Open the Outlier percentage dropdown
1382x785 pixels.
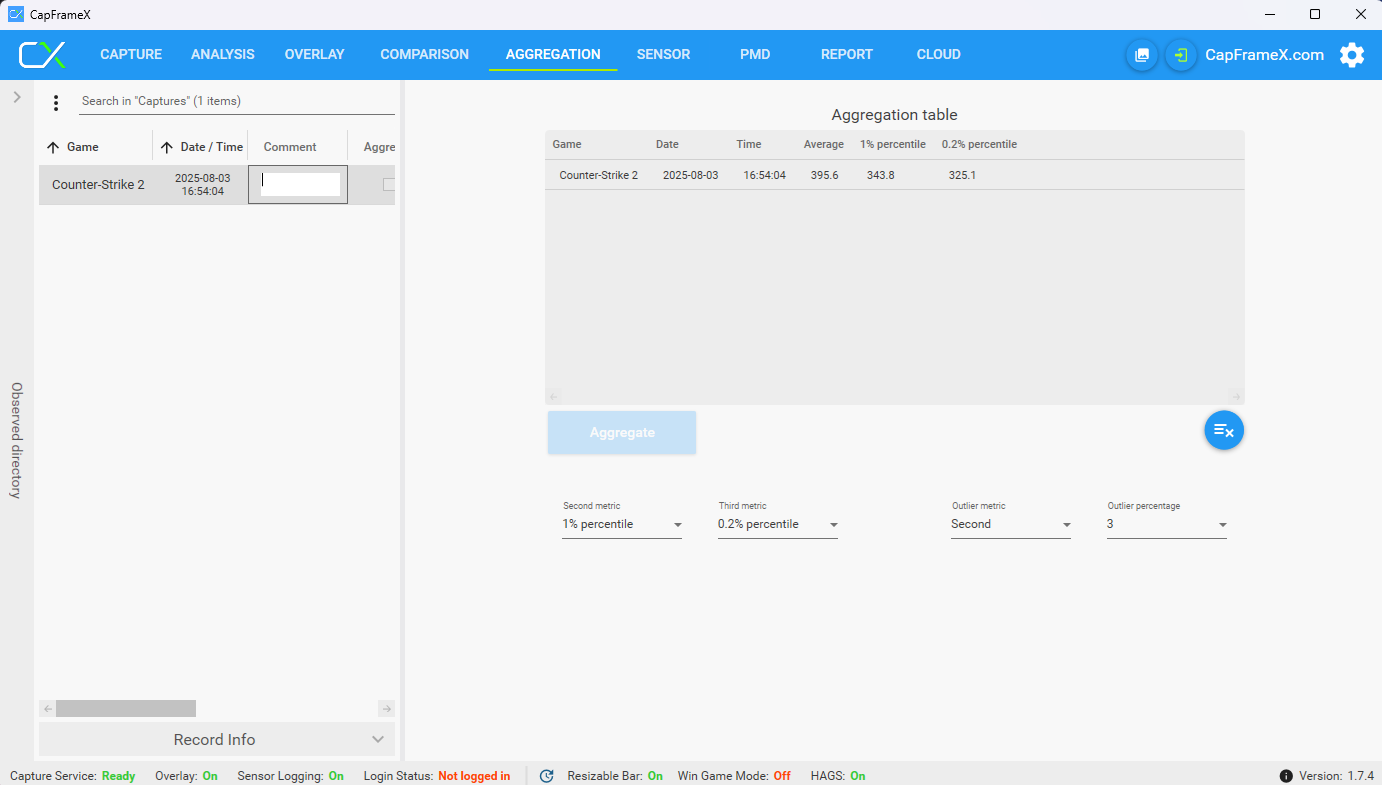[1167, 525]
